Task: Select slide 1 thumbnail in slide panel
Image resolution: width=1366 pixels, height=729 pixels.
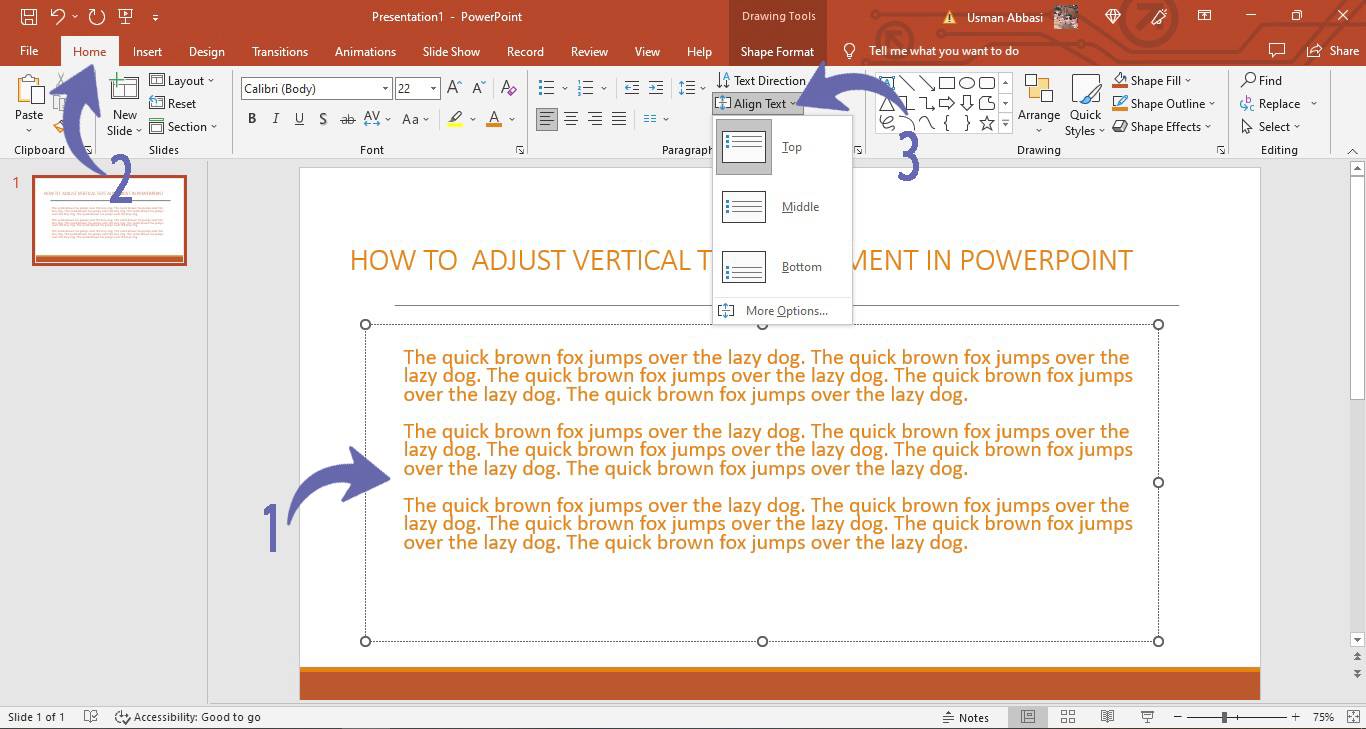Action: coord(109,220)
